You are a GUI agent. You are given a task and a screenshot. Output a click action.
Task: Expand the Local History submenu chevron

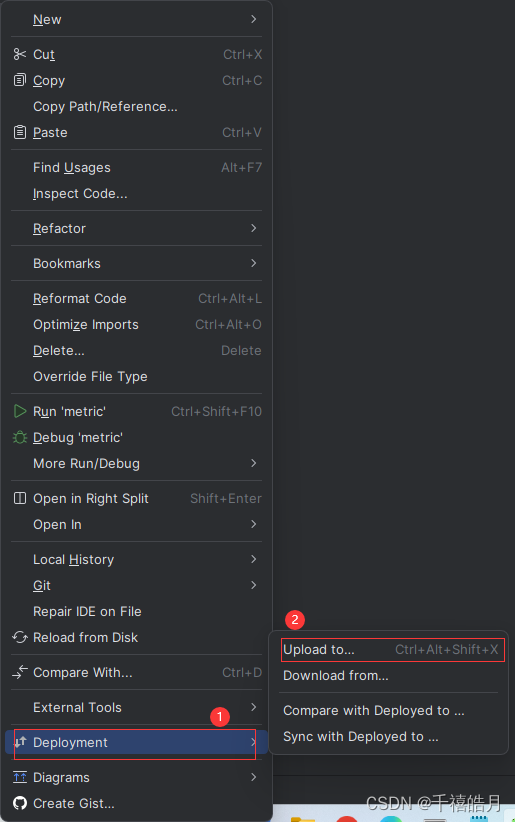point(254,559)
